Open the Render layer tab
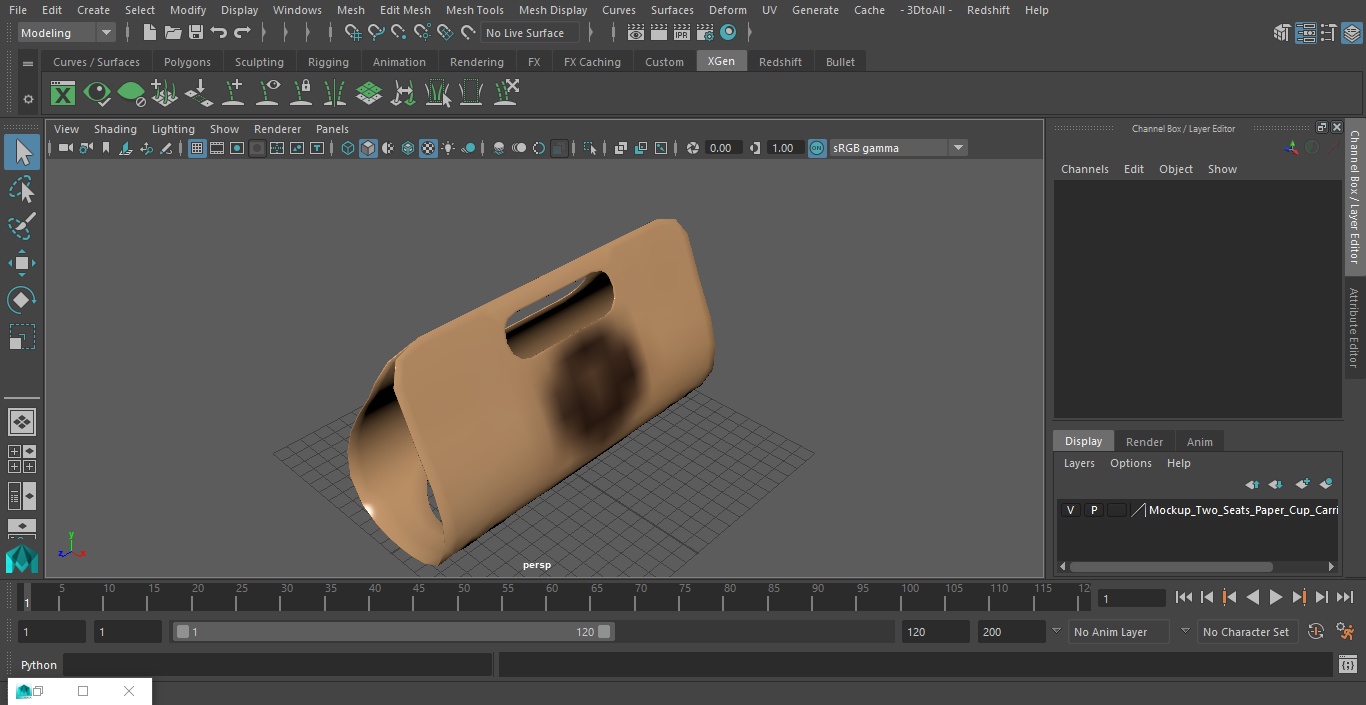Viewport: 1366px width, 705px height. [1144, 442]
